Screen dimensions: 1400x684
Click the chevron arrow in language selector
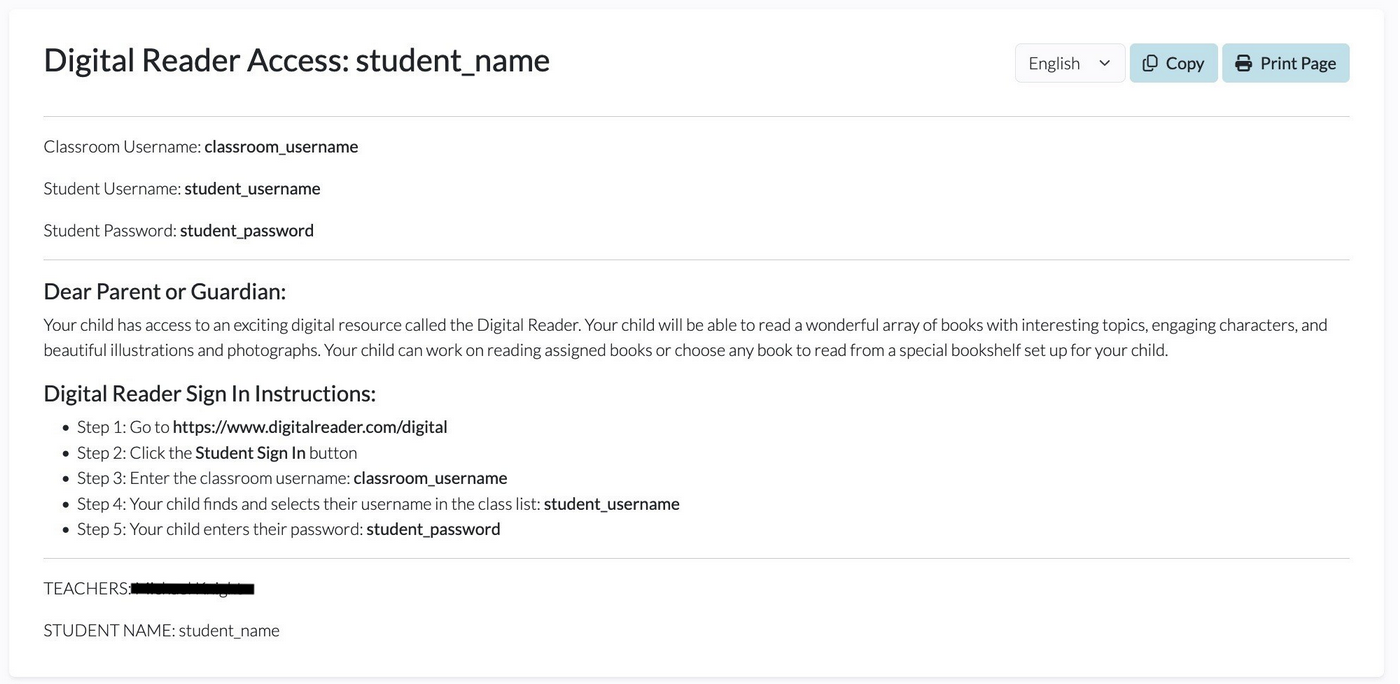point(1105,63)
